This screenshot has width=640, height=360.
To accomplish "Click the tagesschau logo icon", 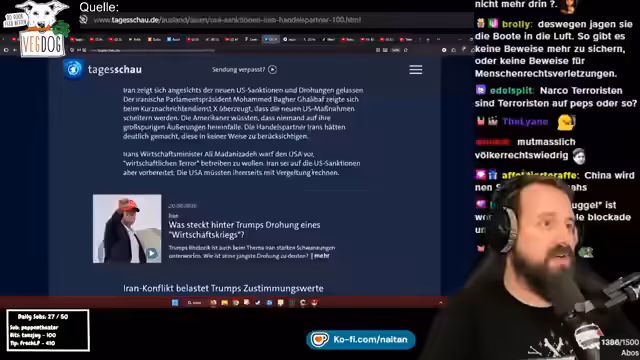I will (73, 69).
